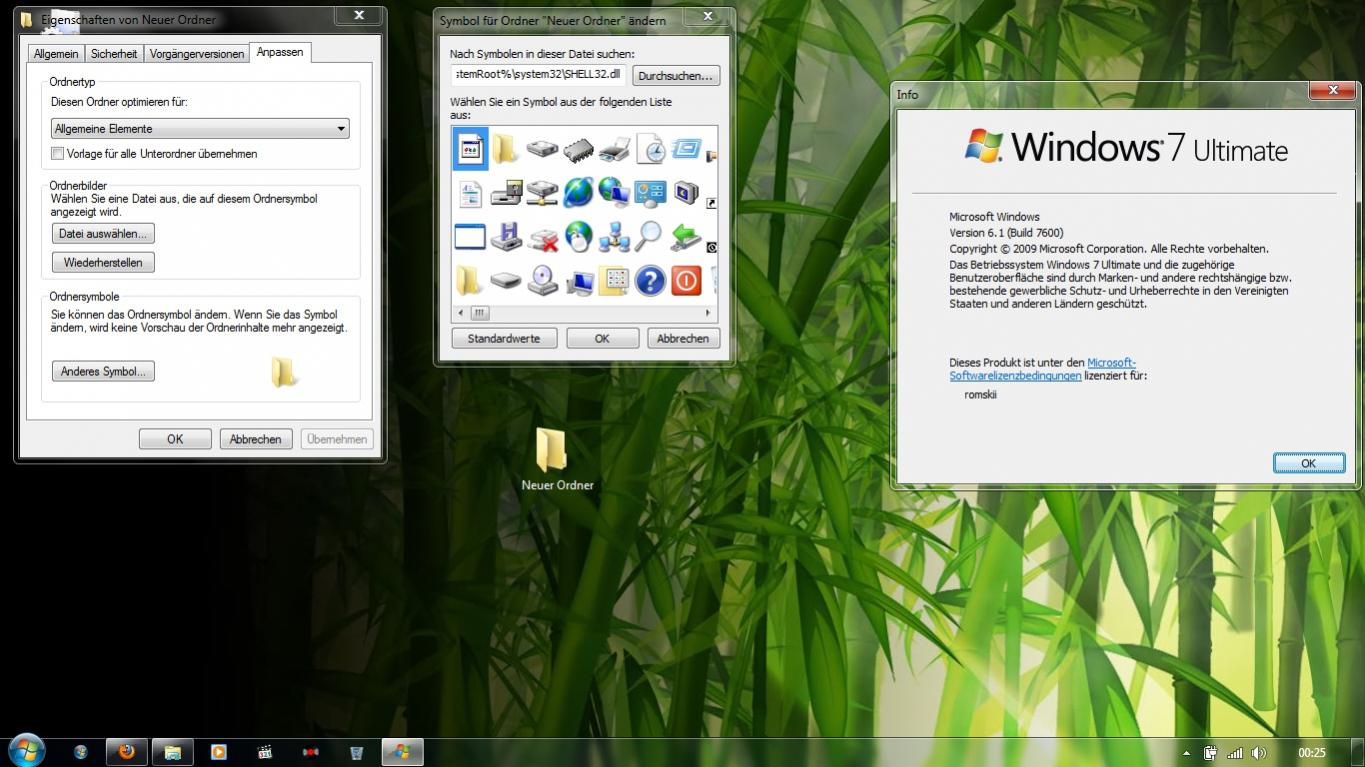The height and width of the screenshot is (767, 1365).
Task: Click the Datei auswählen button
Action: tap(103, 234)
